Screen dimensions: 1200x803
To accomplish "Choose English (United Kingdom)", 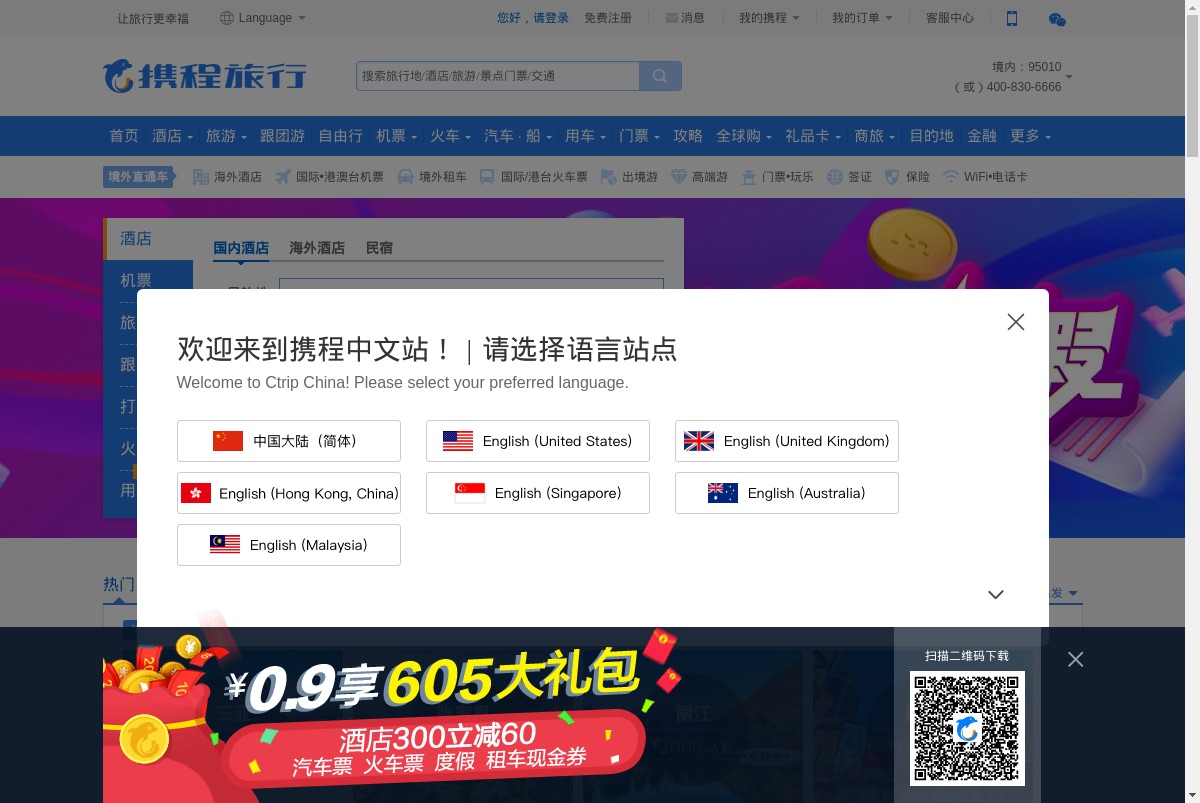I will [x=787, y=441].
